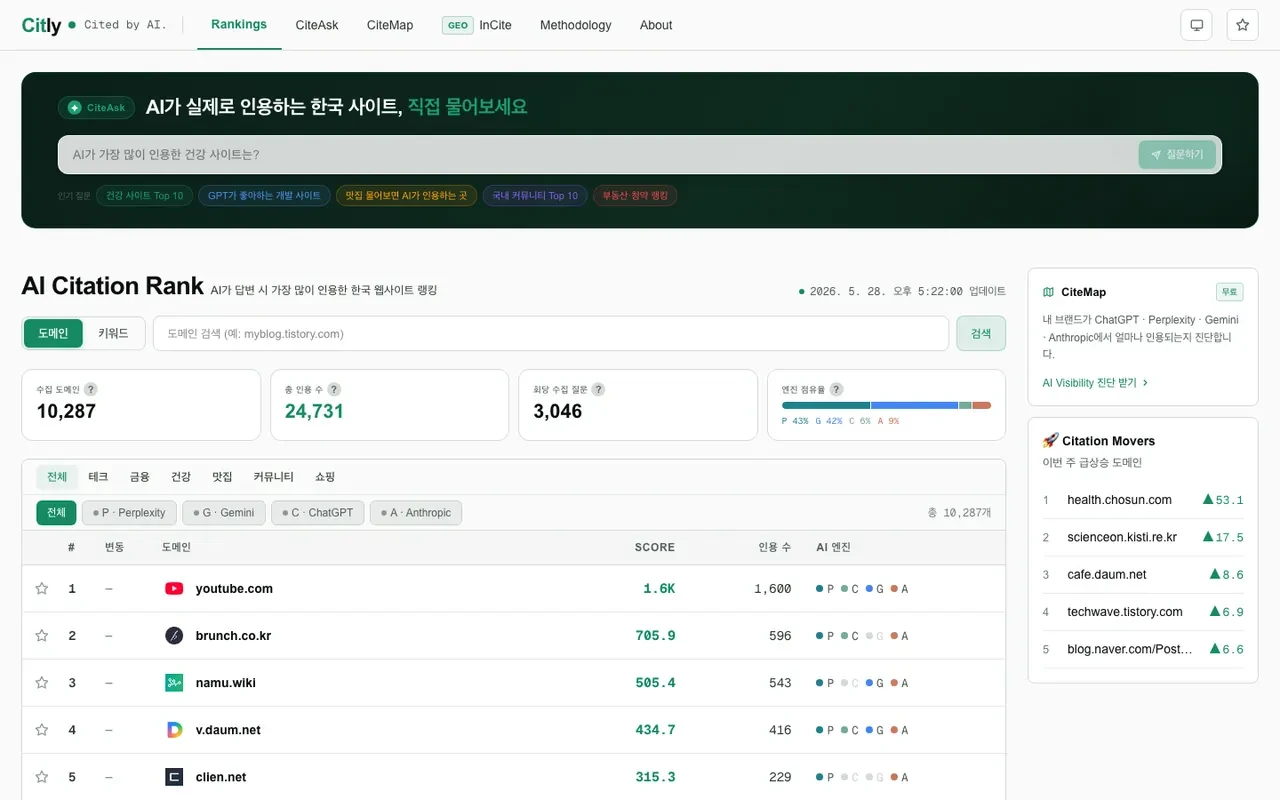Focus the 도메인 검색 input field
The image size is (1280, 800).
point(550,334)
